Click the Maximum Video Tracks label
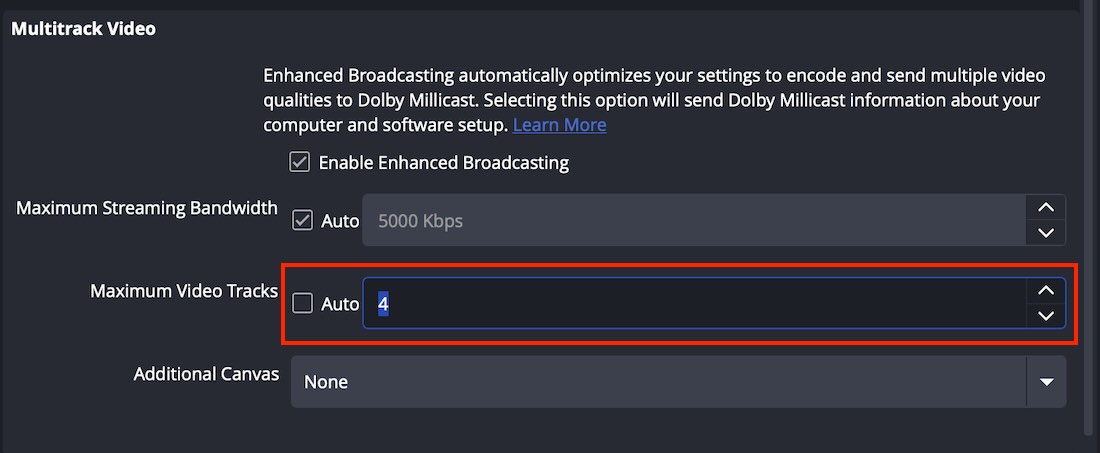This screenshot has width=1100, height=453. (184, 291)
